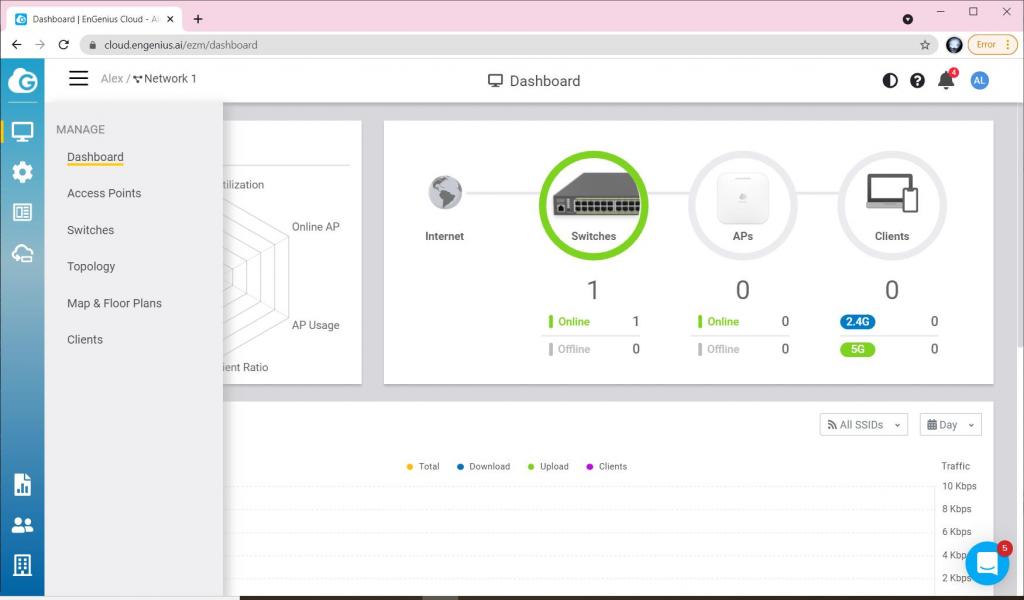Go back in browser history
1024x600 pixels.
[16, 45]
